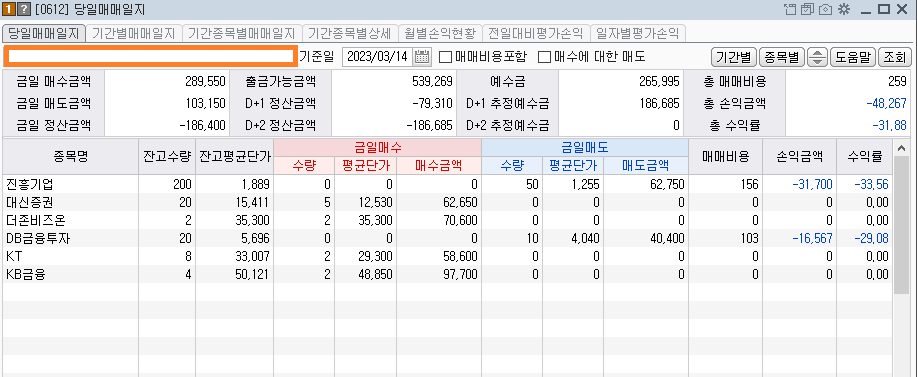Open the 기간종목별상세 tab

[350, 33]
